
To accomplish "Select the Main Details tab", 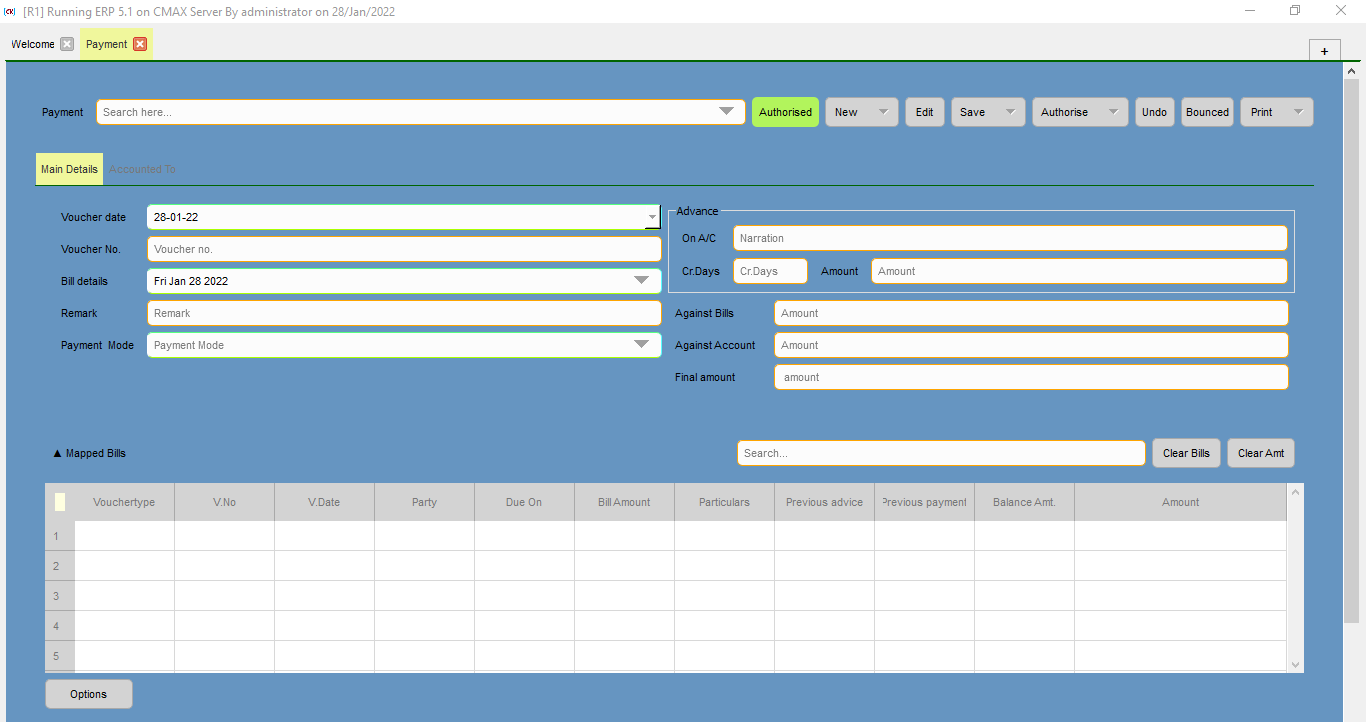I will [x=69, y=169].
